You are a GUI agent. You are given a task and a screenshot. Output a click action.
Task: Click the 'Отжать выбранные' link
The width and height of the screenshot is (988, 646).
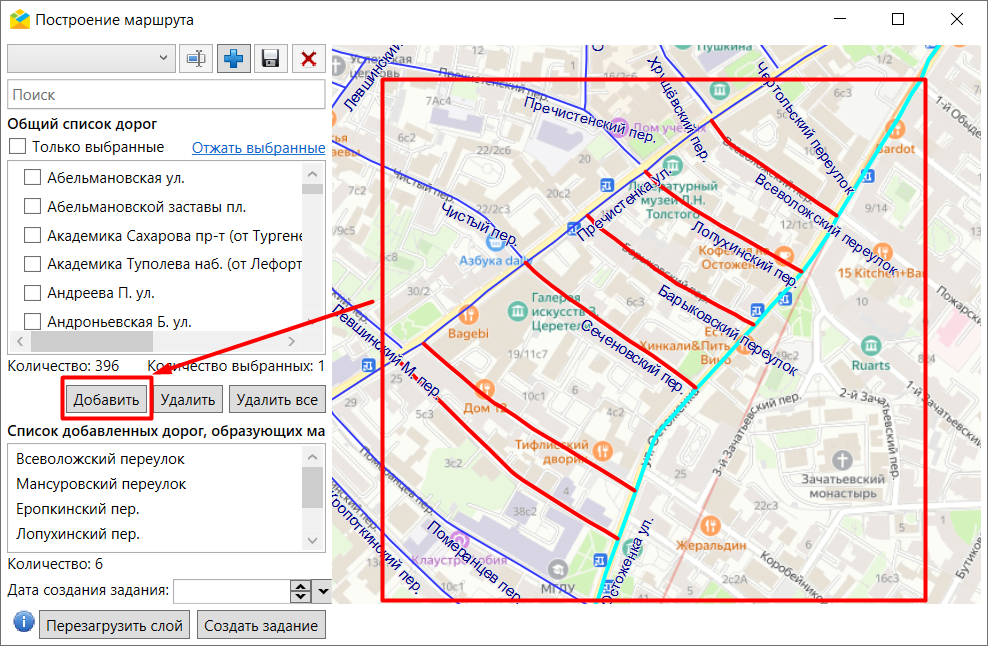tap(258, 148)
